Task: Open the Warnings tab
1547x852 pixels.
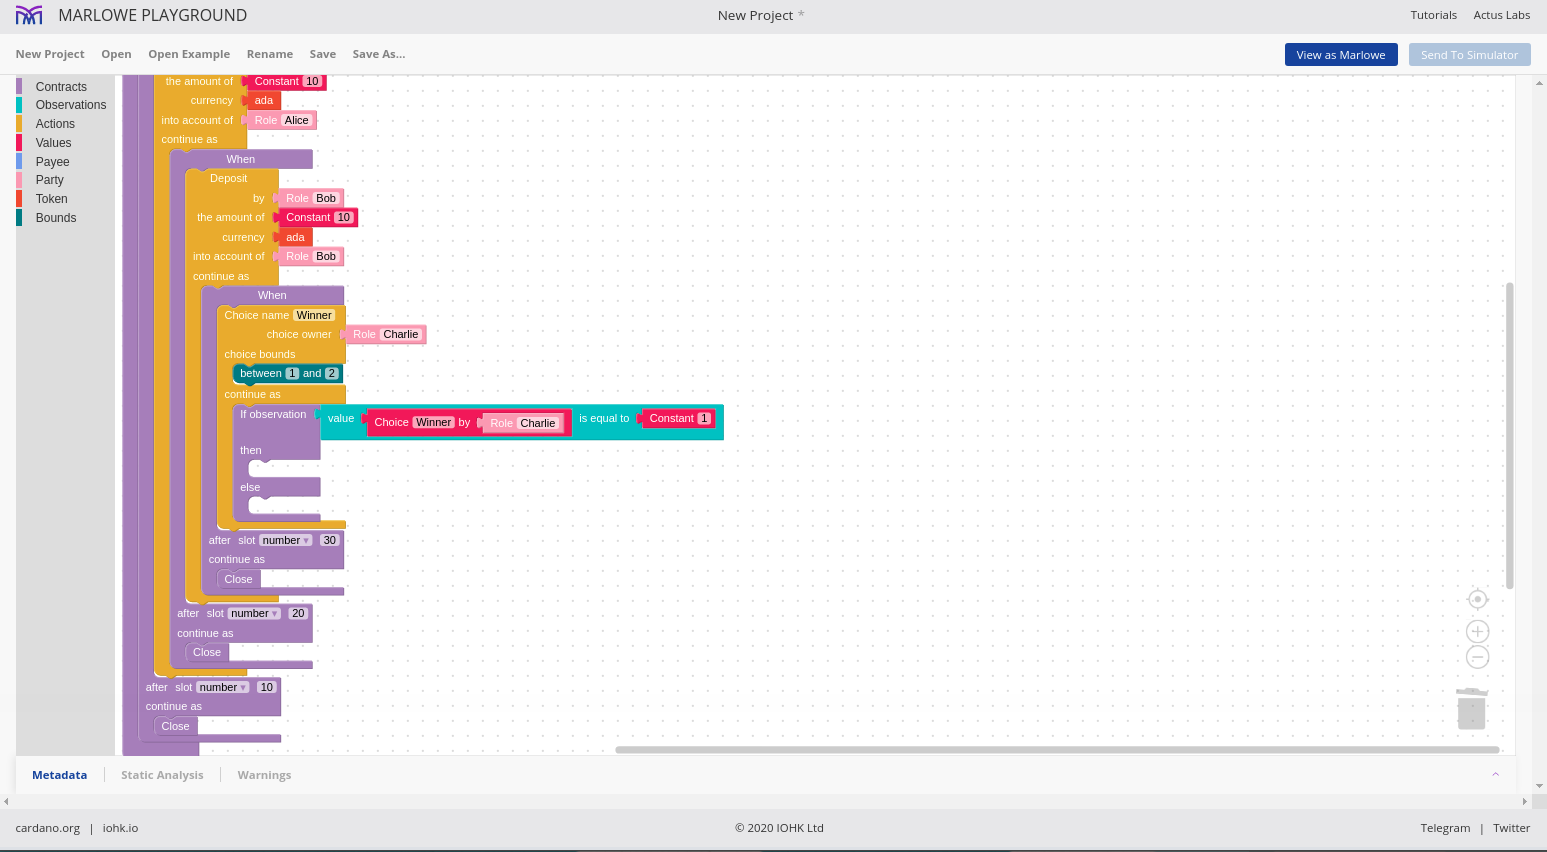Action: tap(264, 775)
